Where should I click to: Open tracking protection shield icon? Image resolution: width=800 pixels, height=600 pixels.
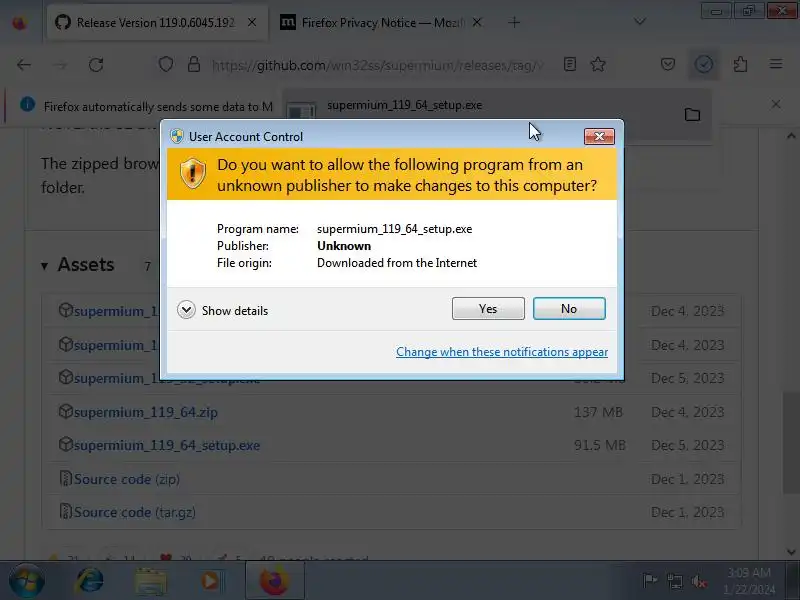click(166, 64)
